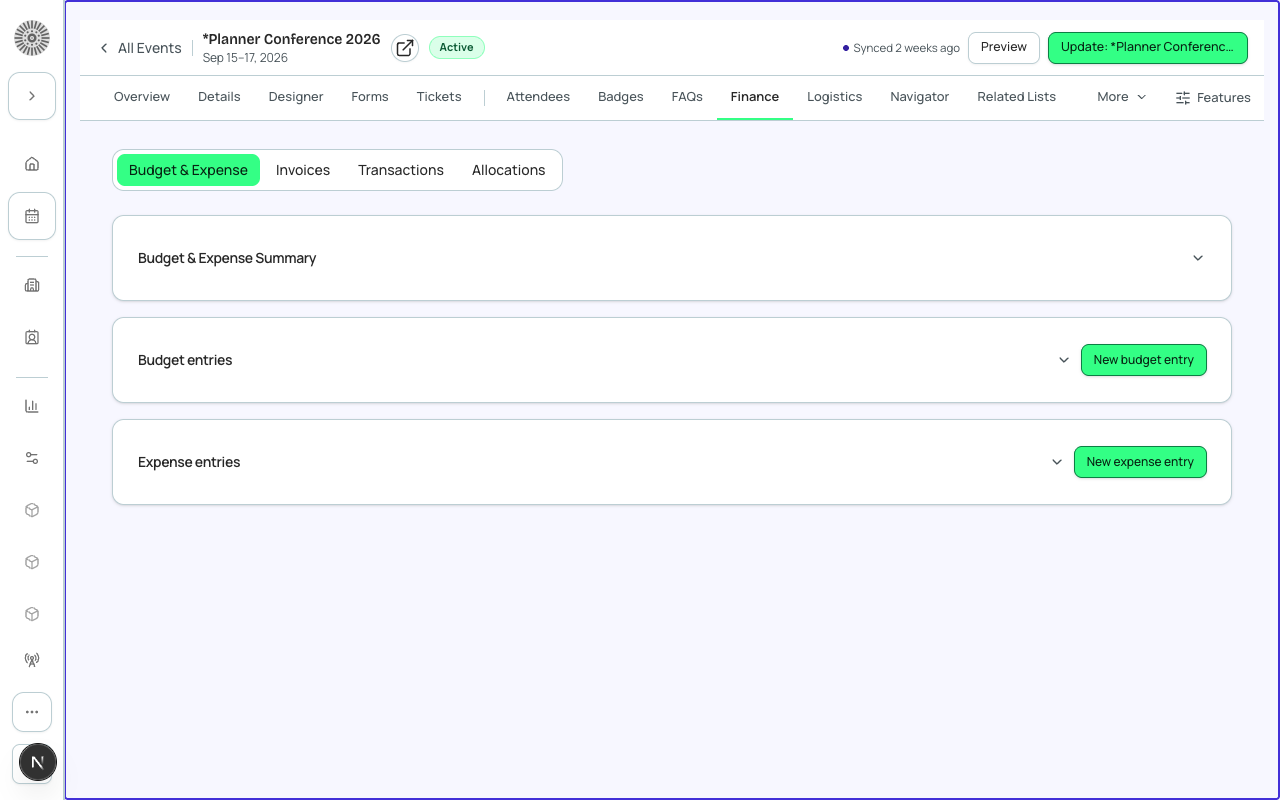This screenshot has height=800, width=1280.
Task: Click the *Planner Conference 2026 event title
Action: pos(291,39)
